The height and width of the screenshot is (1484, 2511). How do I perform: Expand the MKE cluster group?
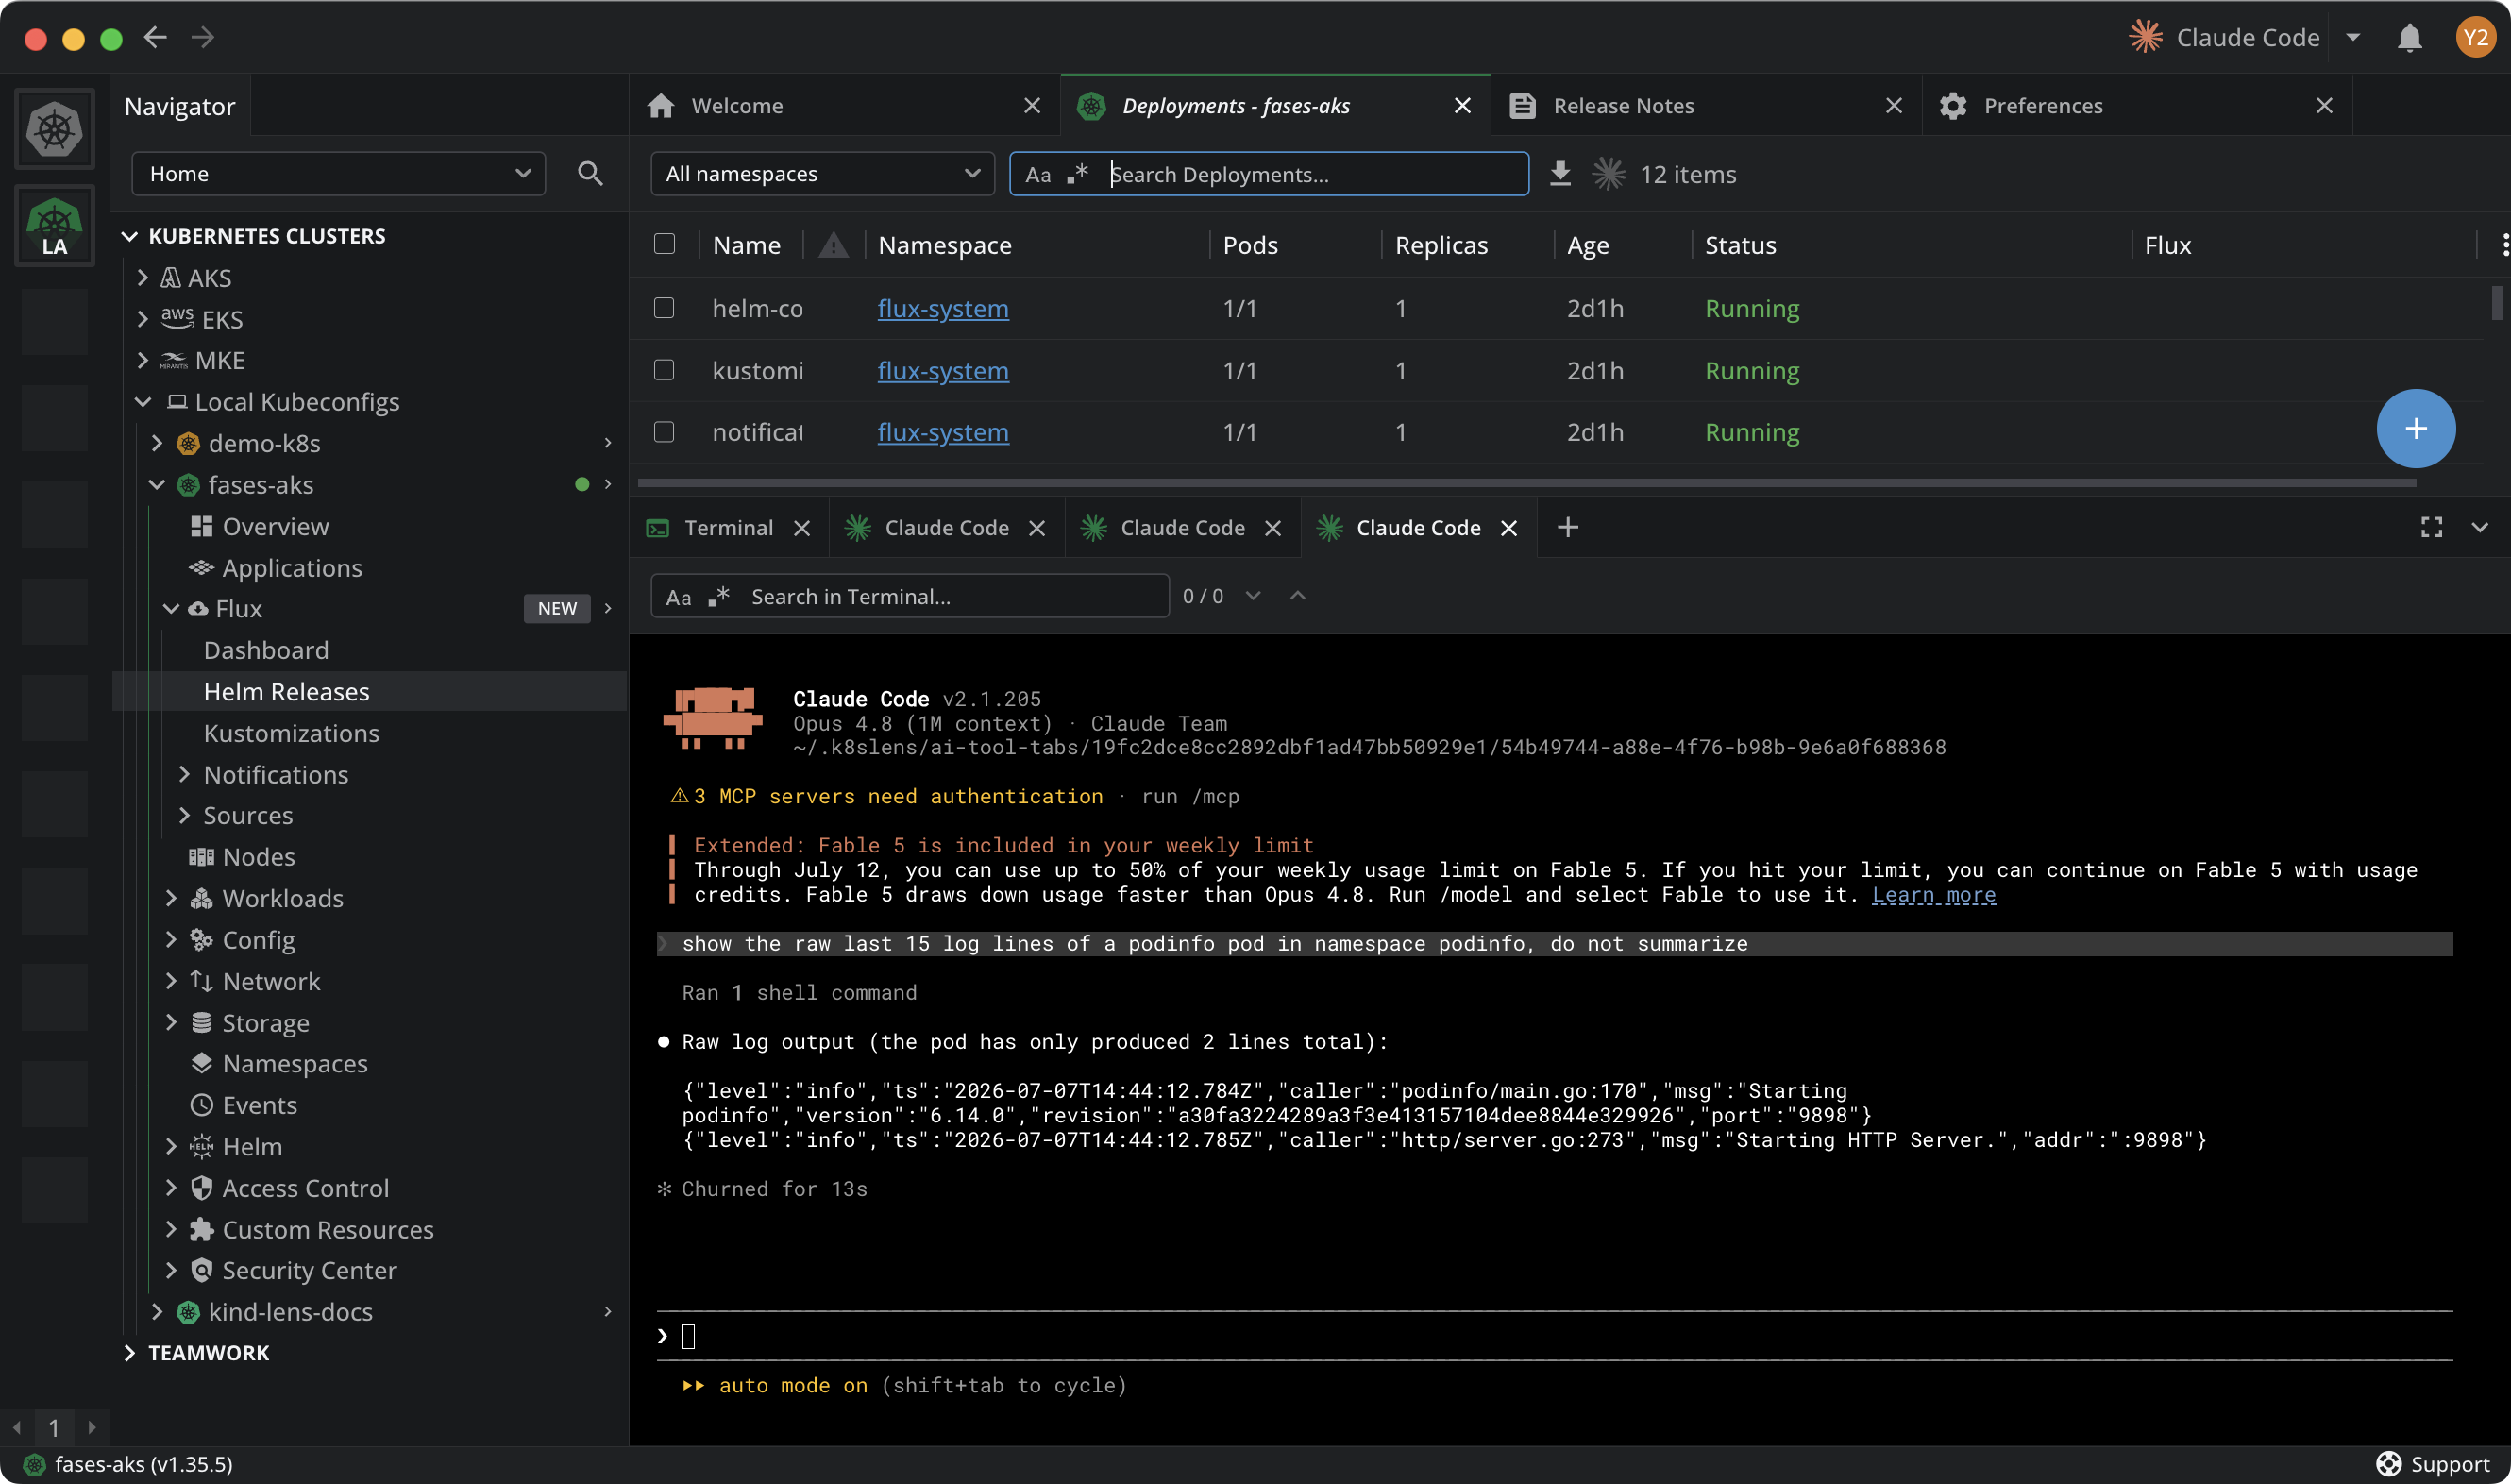(x=143, y=360)
